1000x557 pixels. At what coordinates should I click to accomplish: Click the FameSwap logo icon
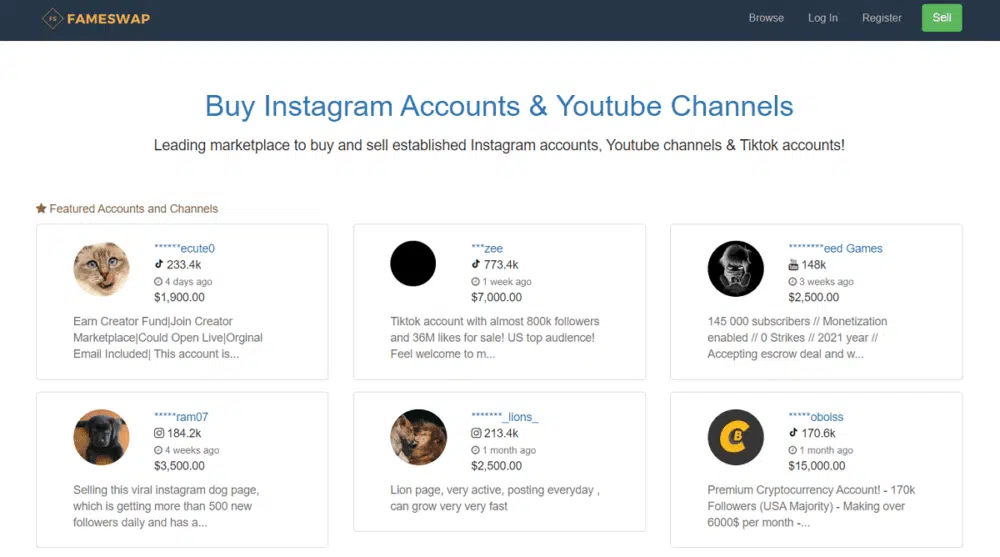click(x=52, y=18)
